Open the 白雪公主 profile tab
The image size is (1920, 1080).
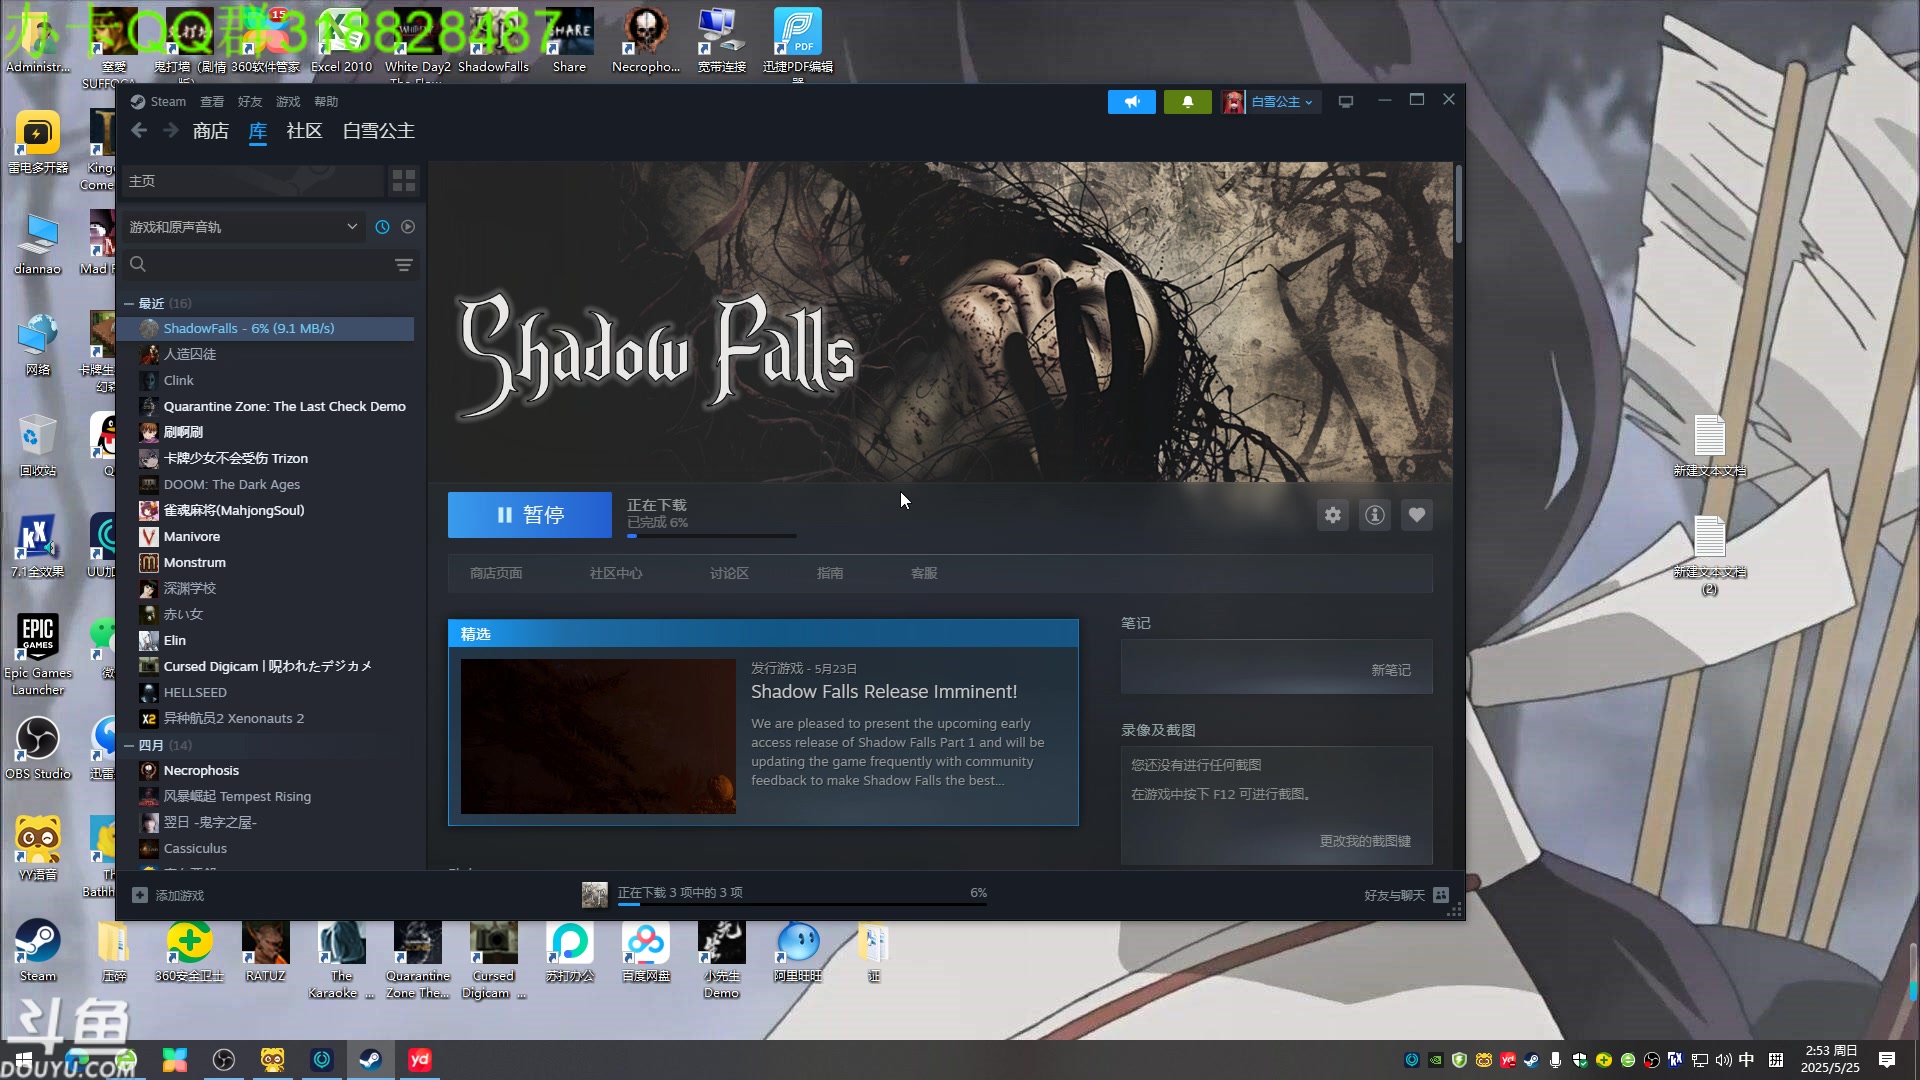click(x=378, y=131)
